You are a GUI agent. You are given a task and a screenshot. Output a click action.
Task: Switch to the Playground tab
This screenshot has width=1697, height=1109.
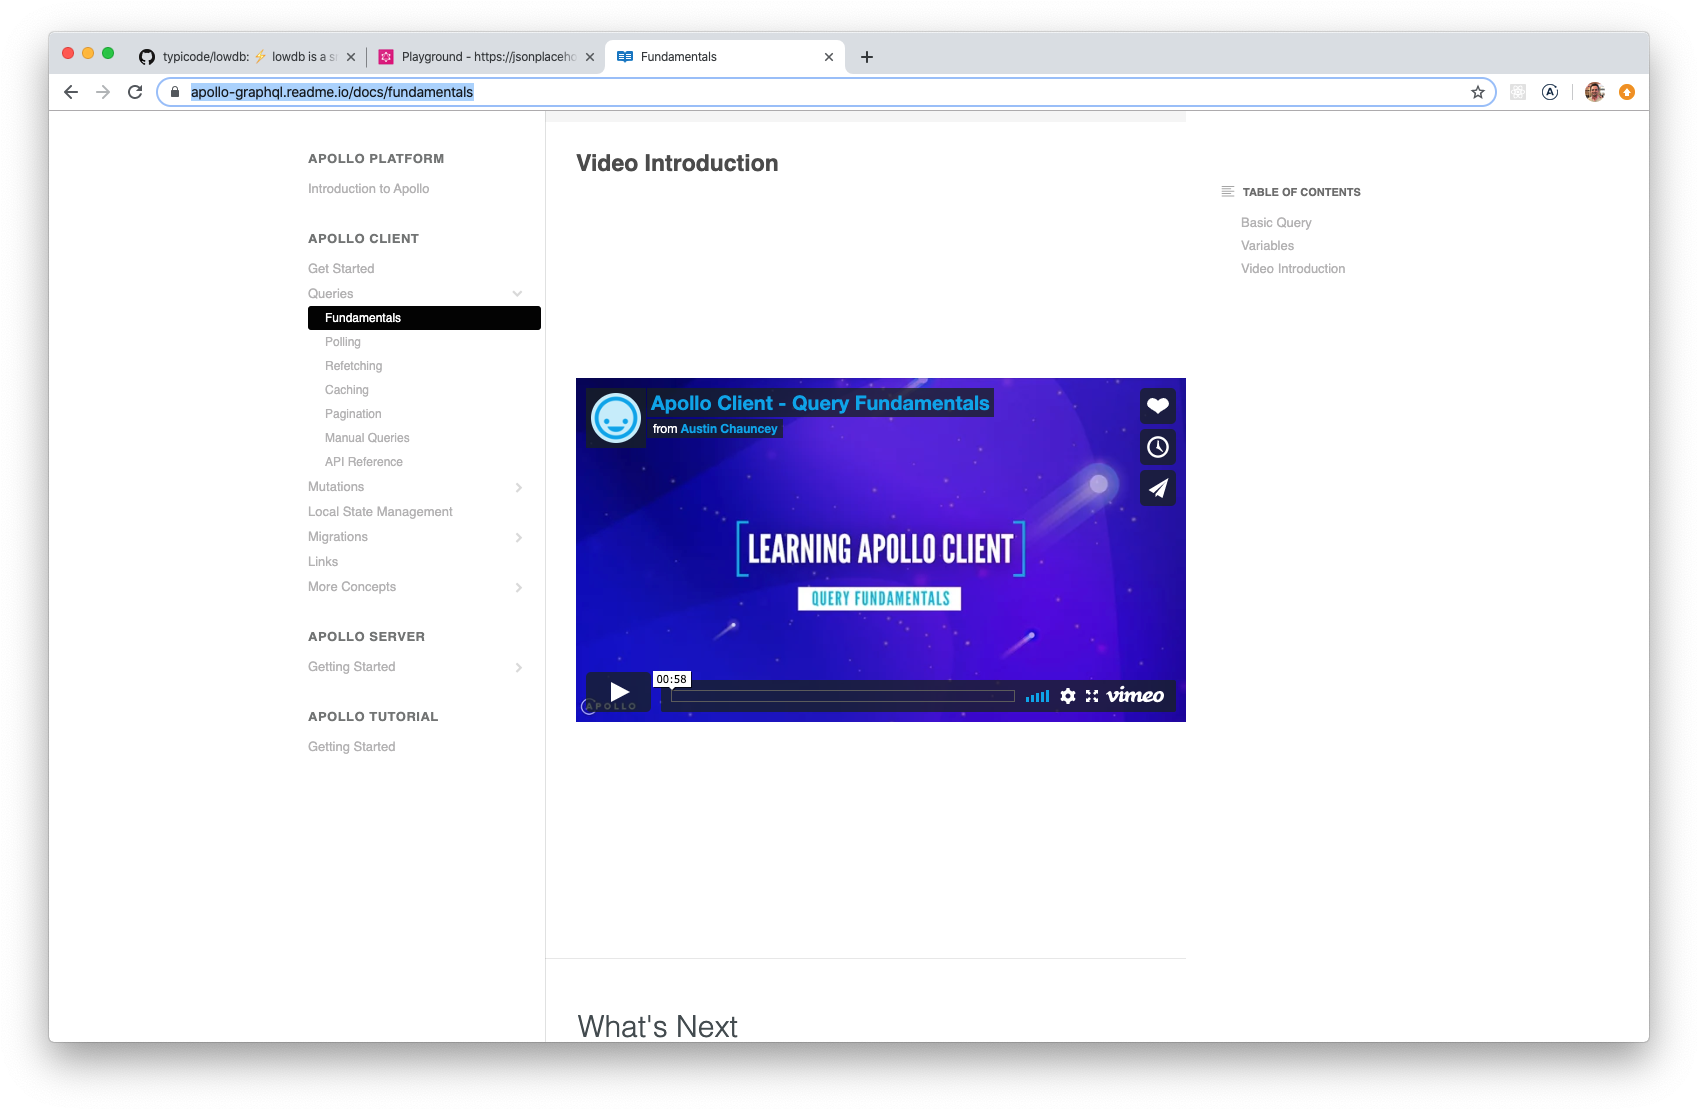pyautogui.click(x=487, y=57)
